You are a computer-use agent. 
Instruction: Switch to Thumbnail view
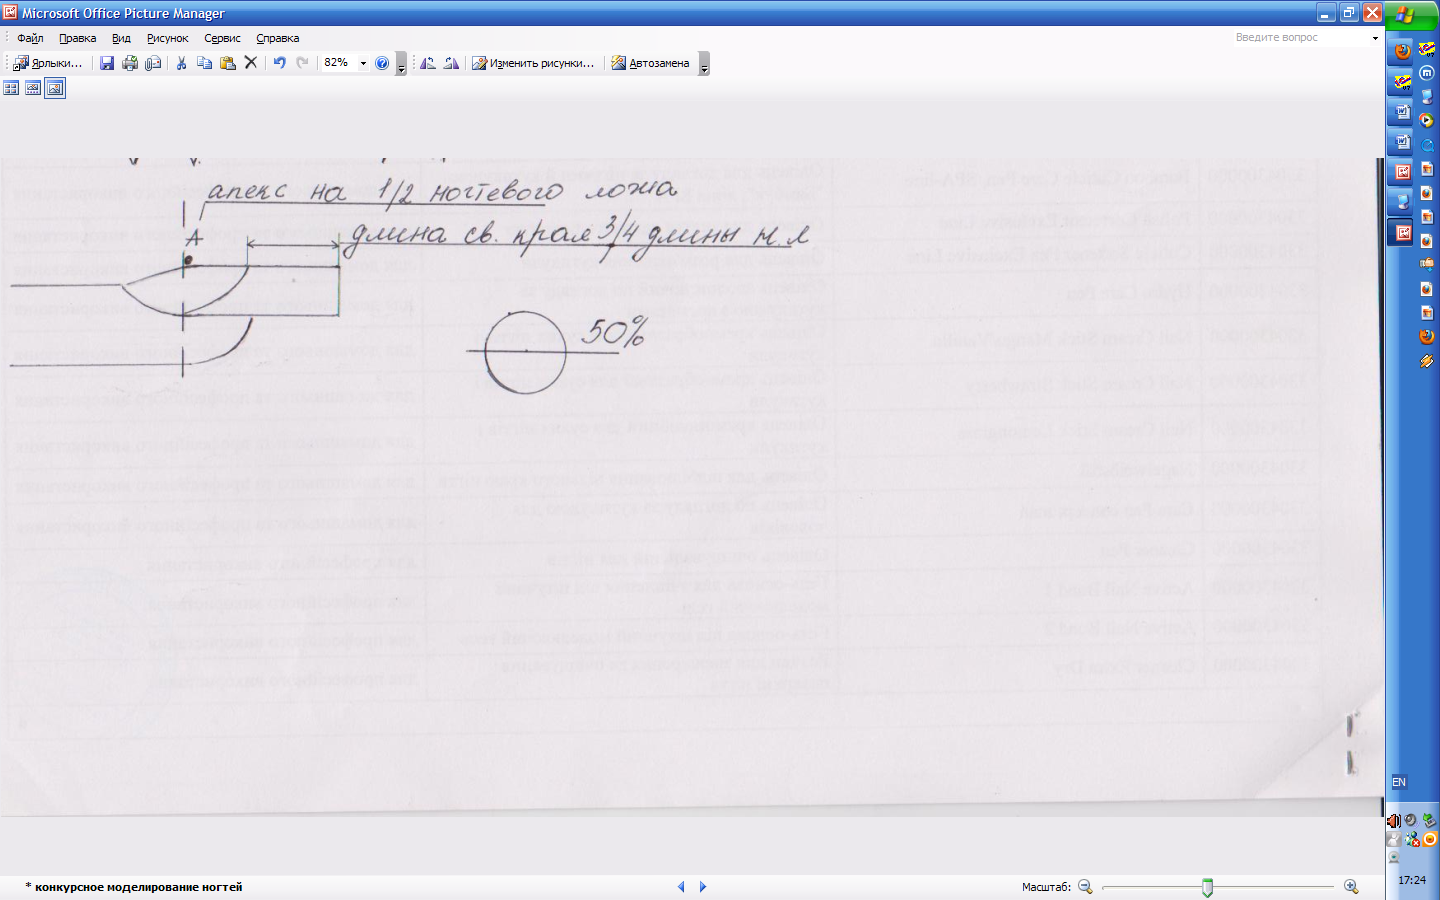click(x=11, y=88)
